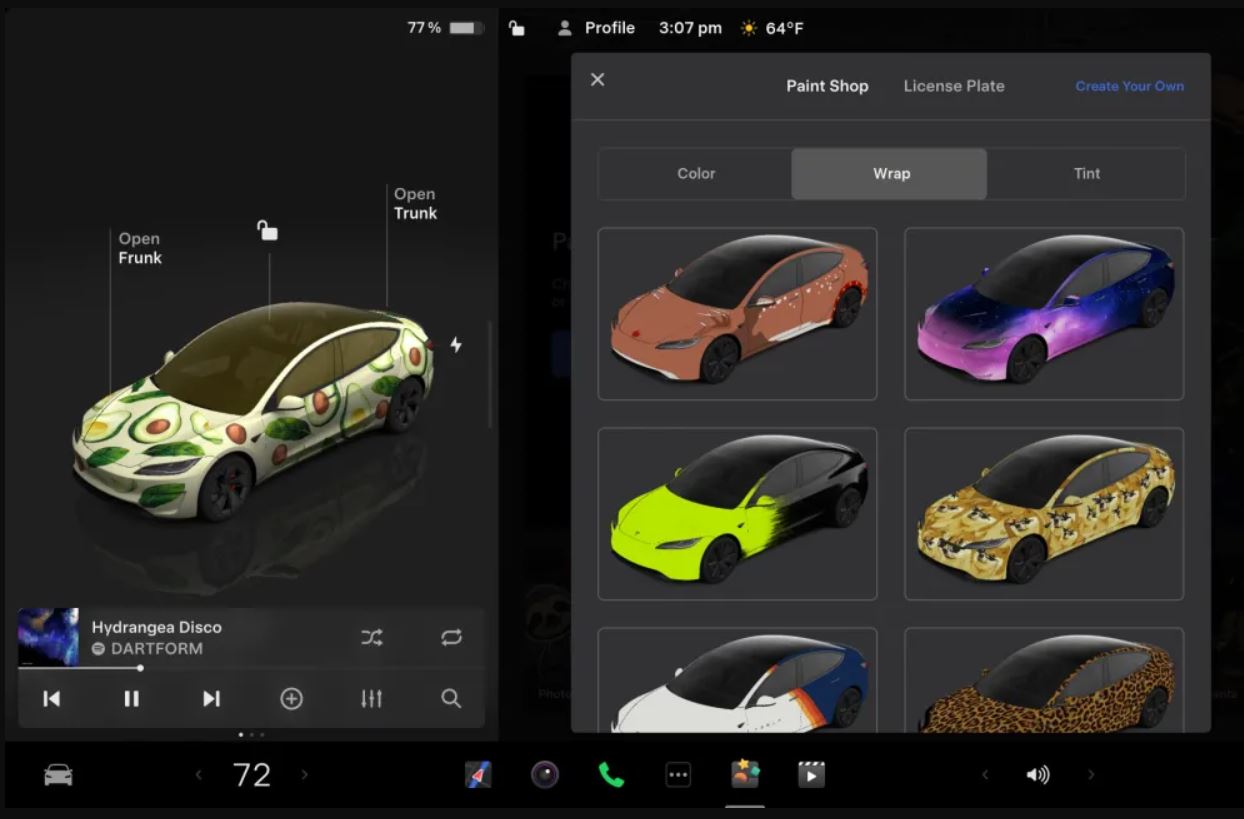
Task: Click the Create Your Own link
Action: [1129, 86]
